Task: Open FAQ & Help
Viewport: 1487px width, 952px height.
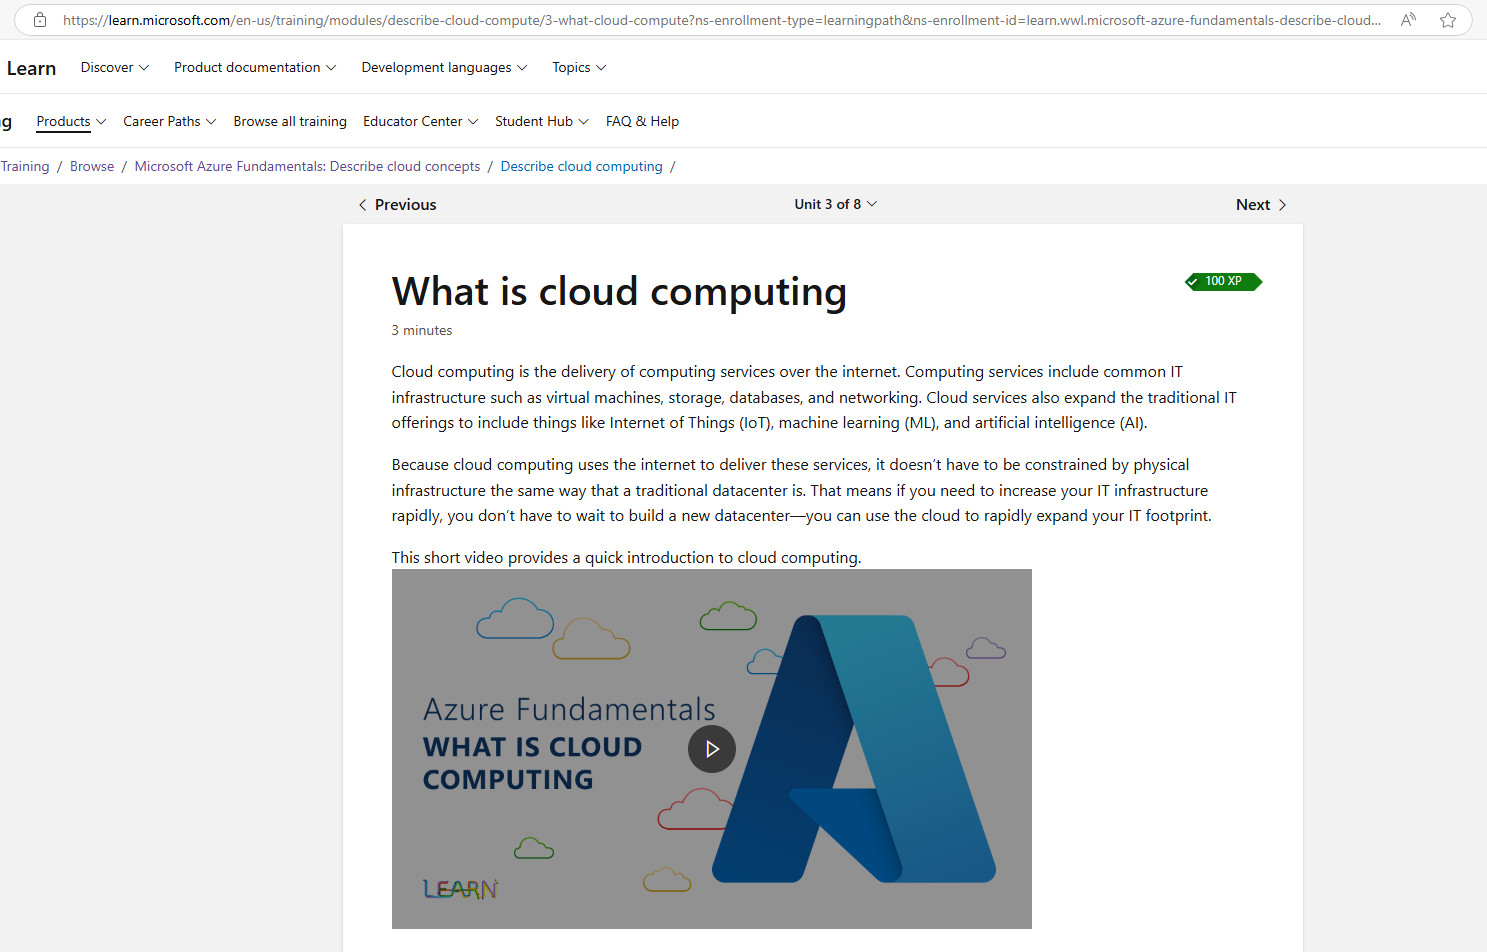Action: [642, 121]
